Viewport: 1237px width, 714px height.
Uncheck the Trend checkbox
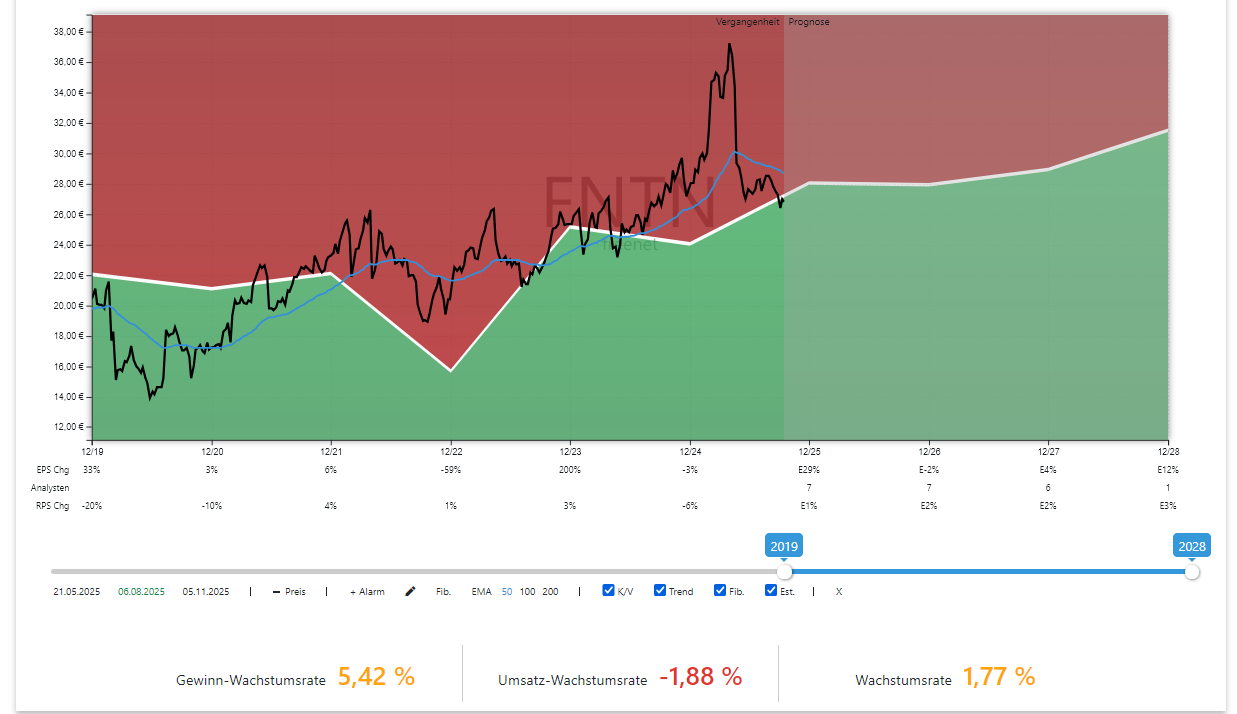coord(659,590)
